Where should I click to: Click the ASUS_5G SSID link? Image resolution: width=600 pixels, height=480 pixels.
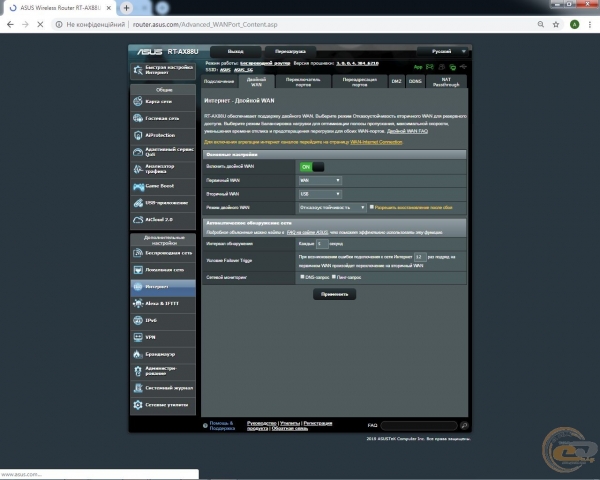click(x=243, y=70)
